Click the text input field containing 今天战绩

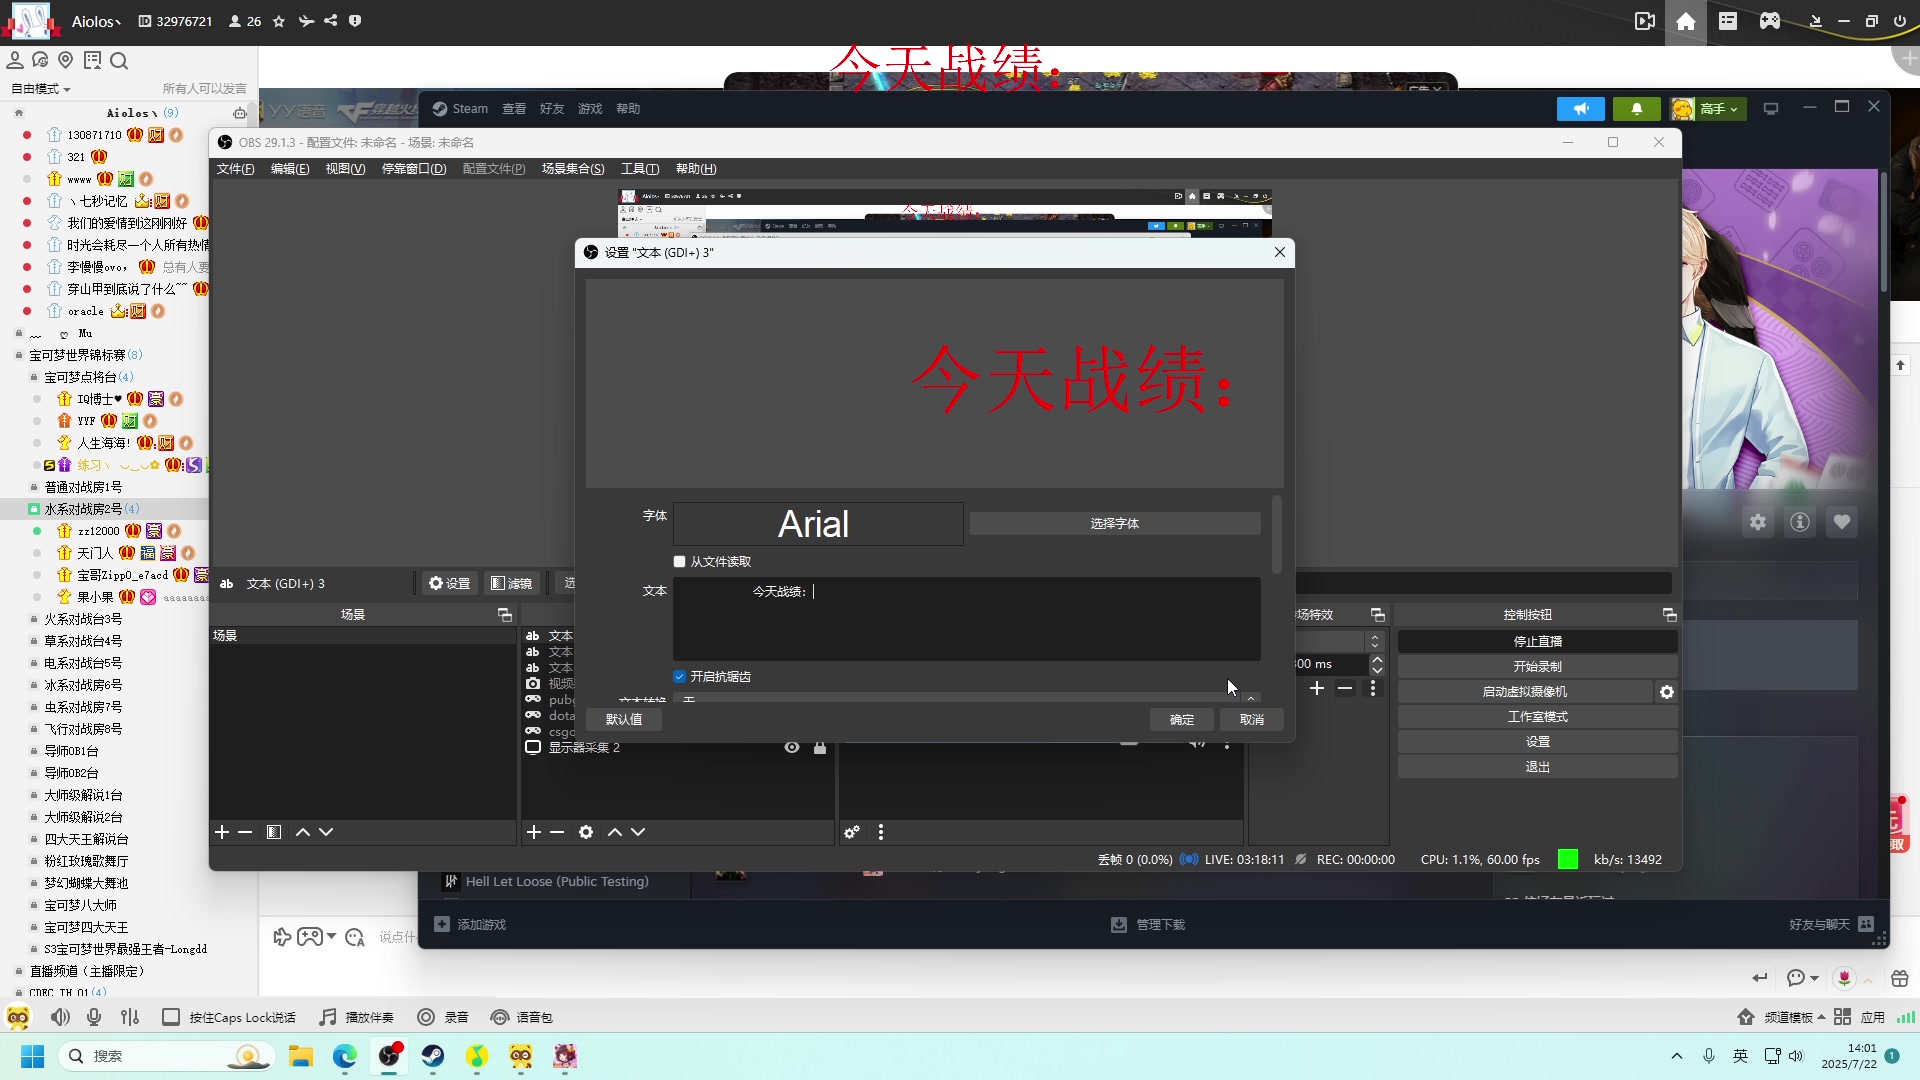click(967, 619)
